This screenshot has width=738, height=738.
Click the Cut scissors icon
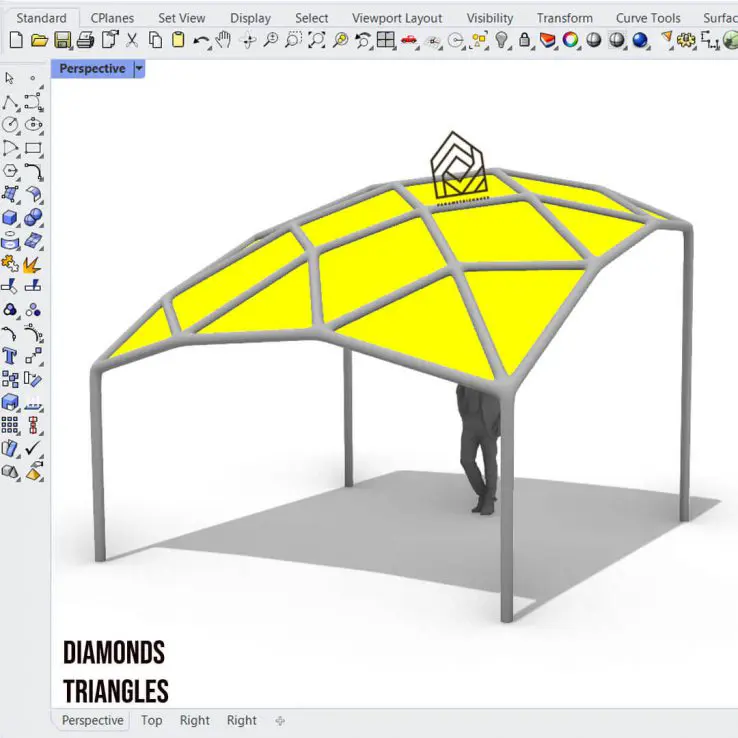point(131,40)
